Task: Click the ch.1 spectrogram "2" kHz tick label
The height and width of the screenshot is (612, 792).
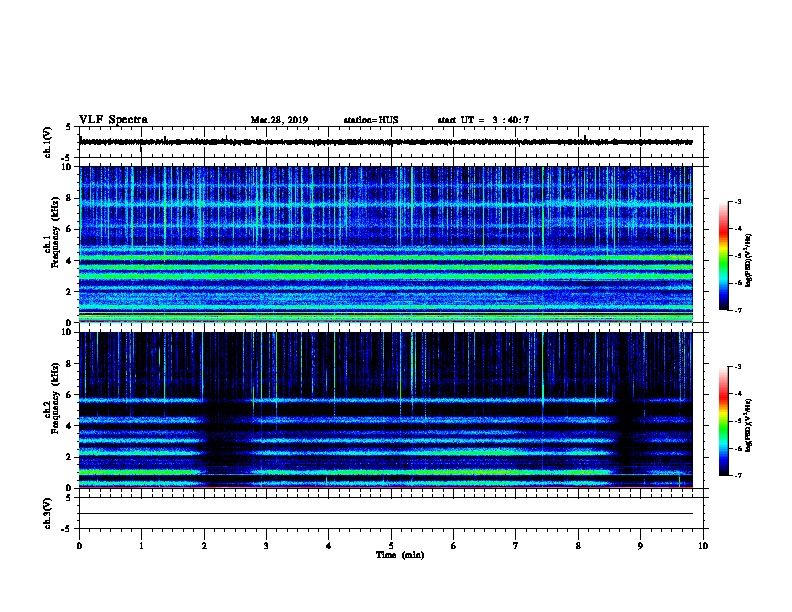Action: coord(69,292)
